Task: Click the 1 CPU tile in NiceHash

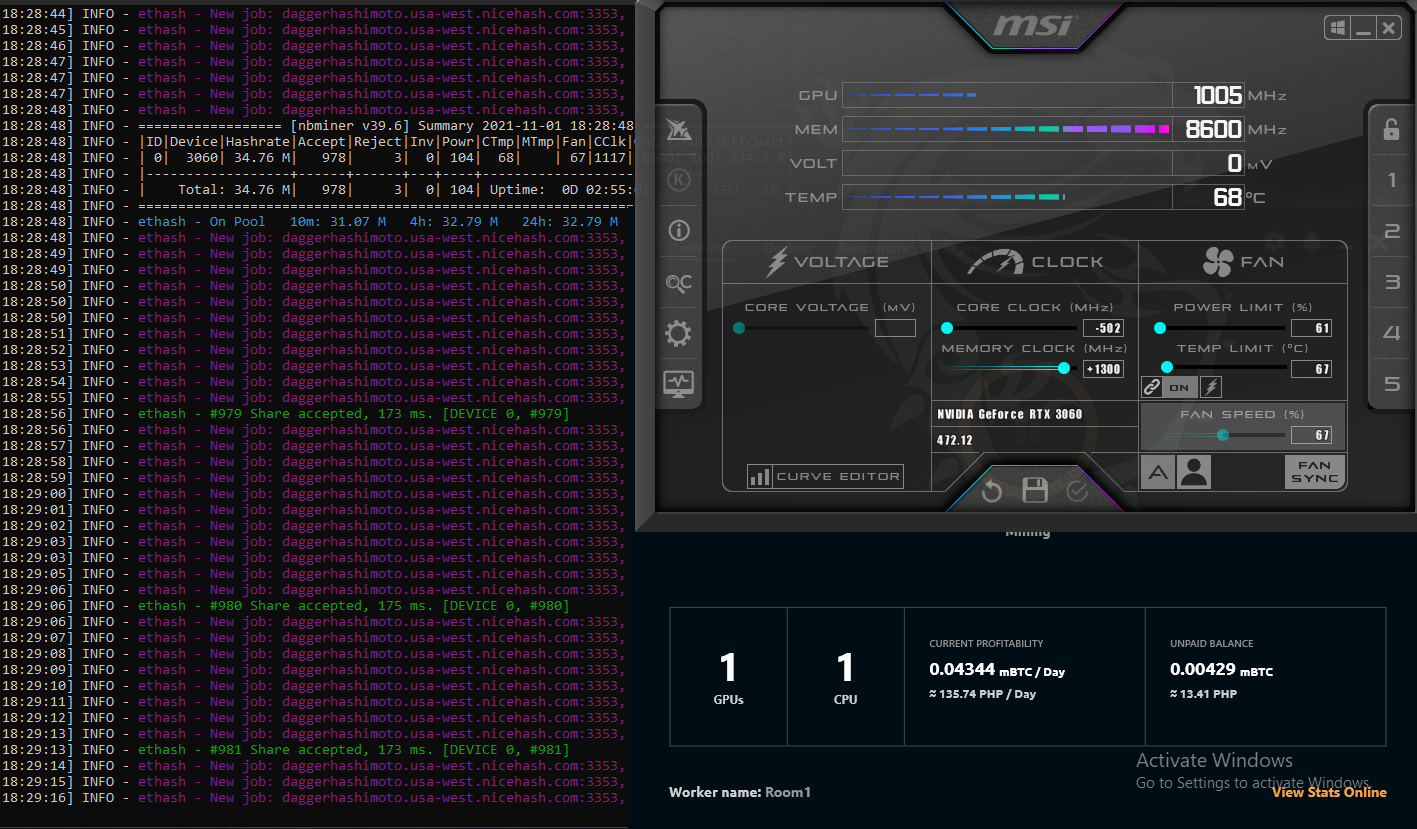Action: tap(846, 677)
